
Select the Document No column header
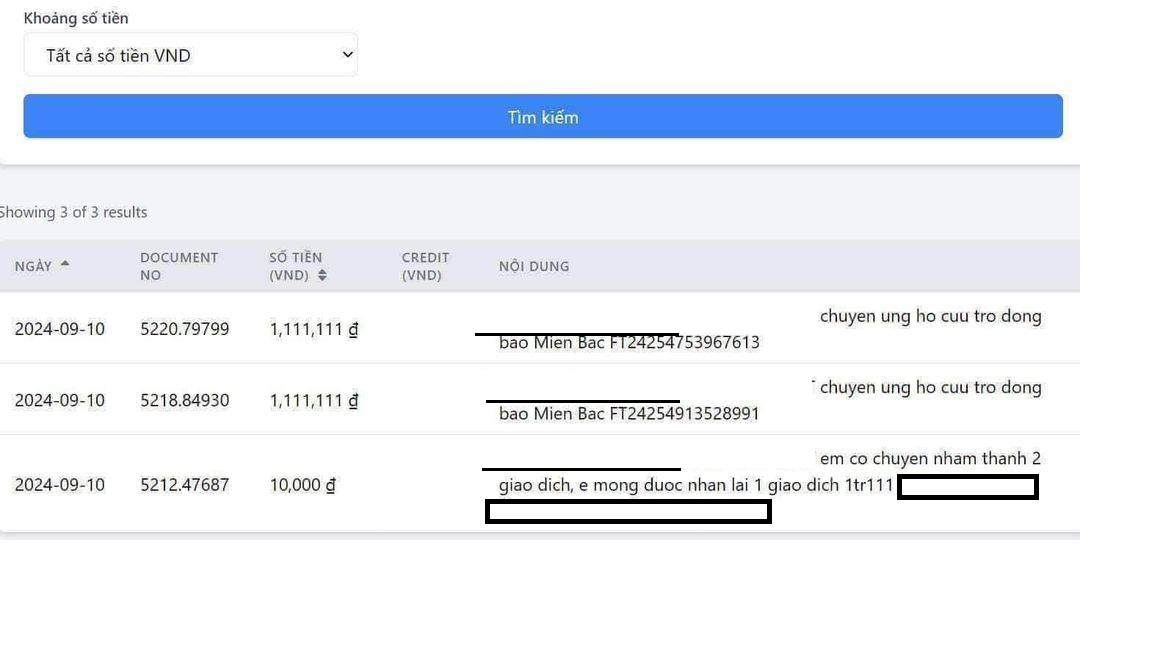coord(178,266)
